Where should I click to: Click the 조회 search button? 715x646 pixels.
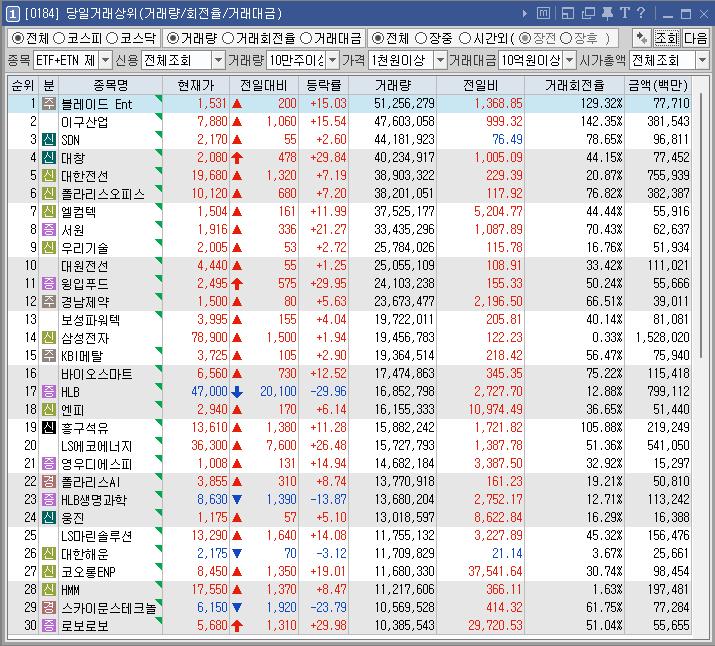pyautogui.click(x=667, y=38)
